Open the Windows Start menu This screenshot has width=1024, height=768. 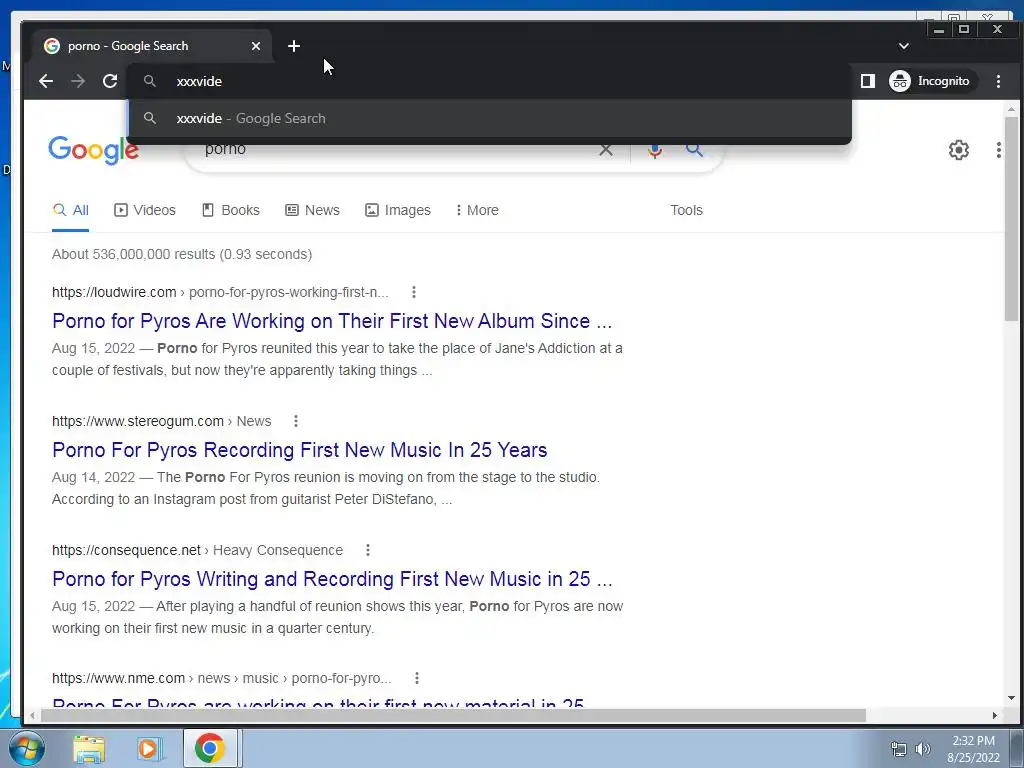pyautogui.click(x=25, y=748)
